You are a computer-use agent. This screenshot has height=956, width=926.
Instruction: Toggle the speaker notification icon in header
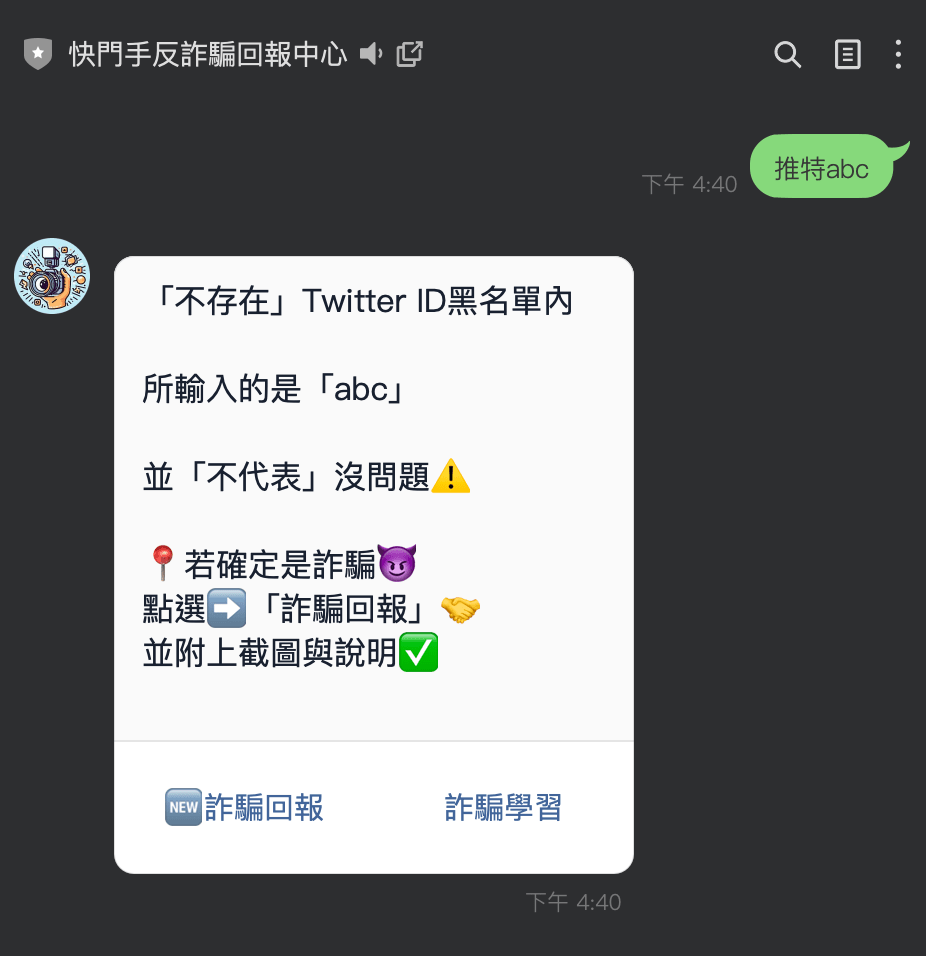371,54
